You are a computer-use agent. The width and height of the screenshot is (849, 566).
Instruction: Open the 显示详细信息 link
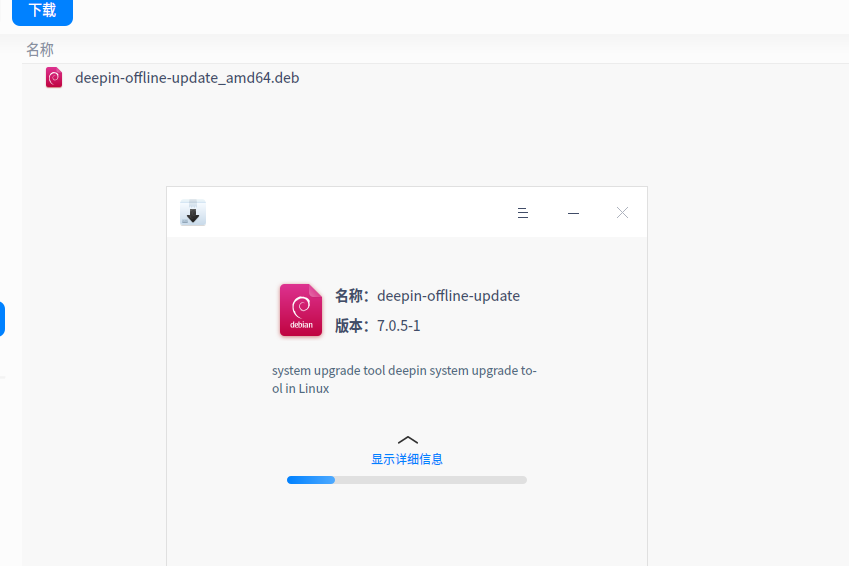(407, 459)
